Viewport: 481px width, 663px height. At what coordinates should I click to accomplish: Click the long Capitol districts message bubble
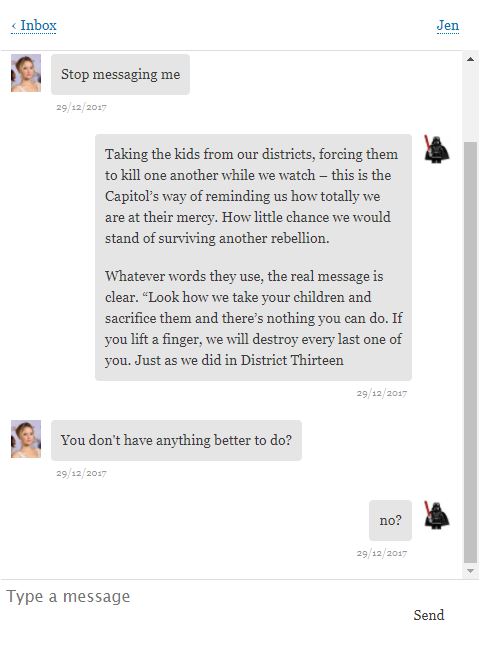coord(253,257)
